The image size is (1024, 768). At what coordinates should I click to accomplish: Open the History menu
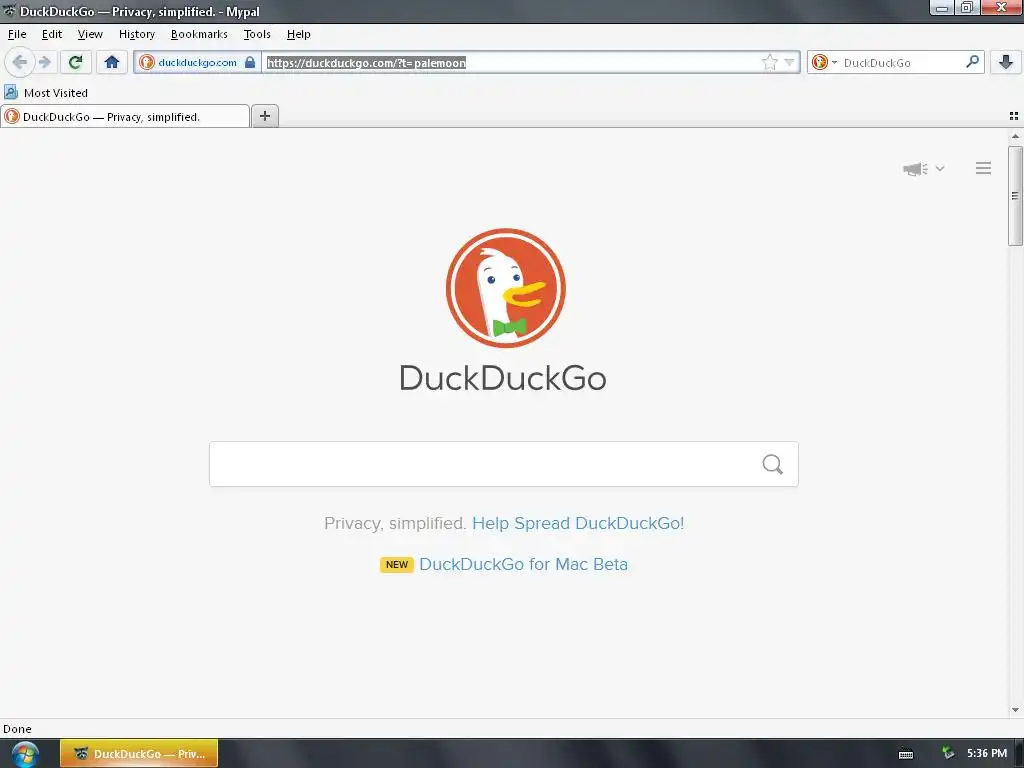pyautogui.click(x=136, y=34)
